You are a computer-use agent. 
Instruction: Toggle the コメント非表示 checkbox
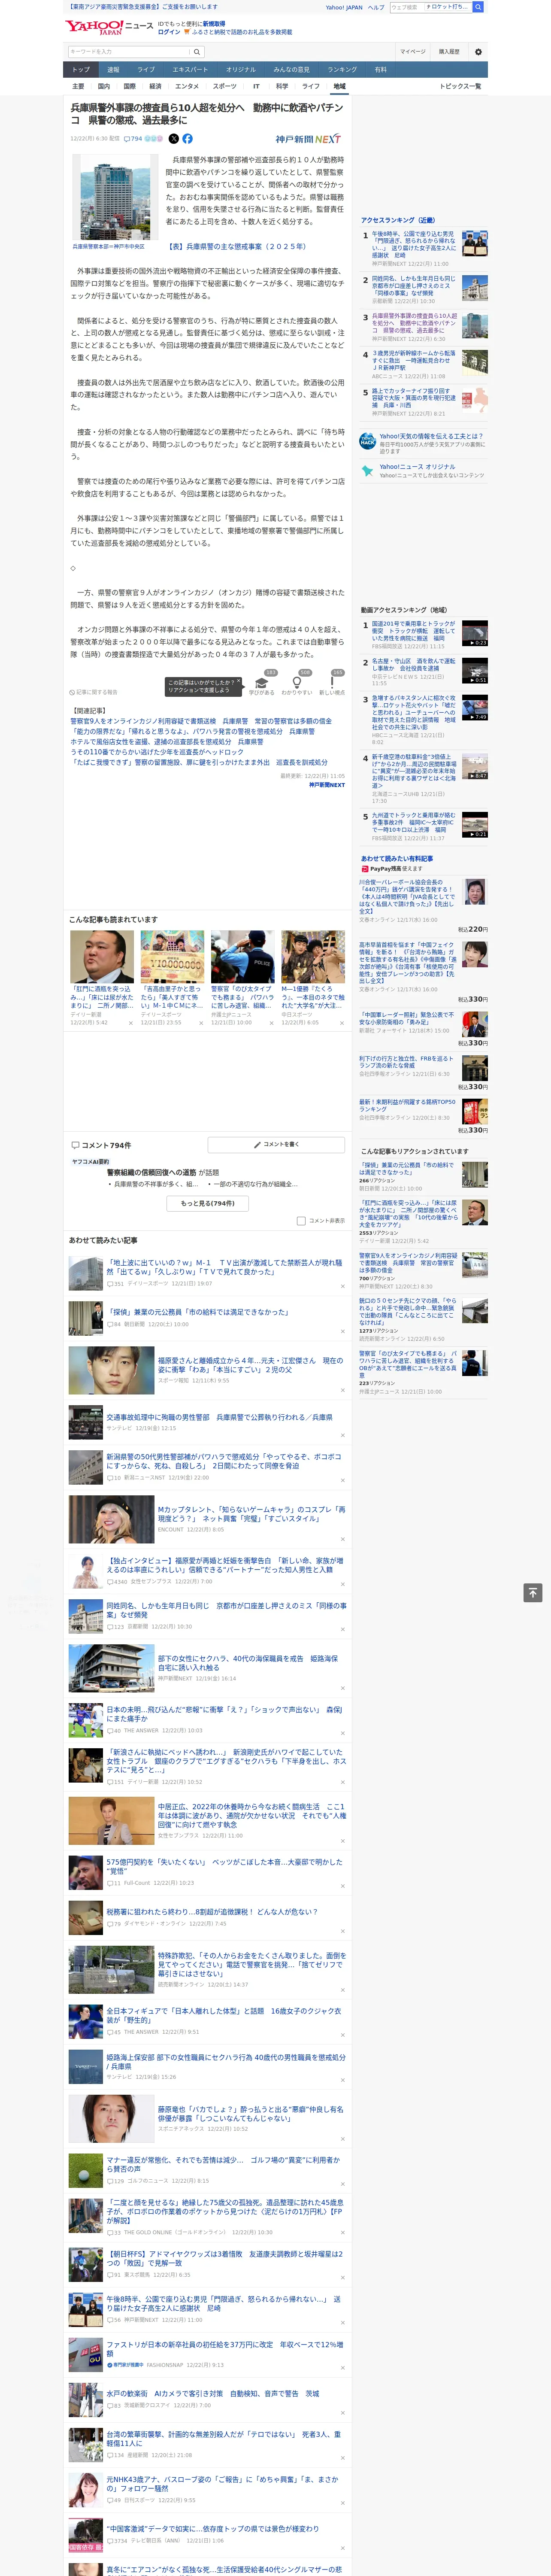tap(301, 1221)
